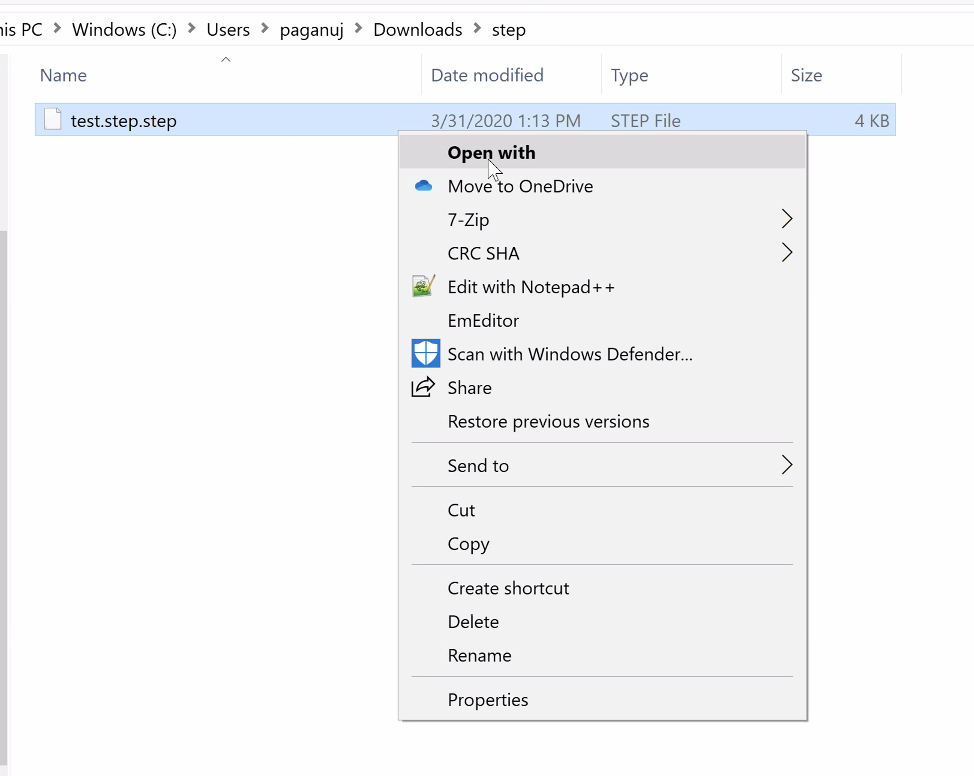Open the Send to submenu
The height and width of the screenshot is (776, 974).
click(x=786, y=465)
